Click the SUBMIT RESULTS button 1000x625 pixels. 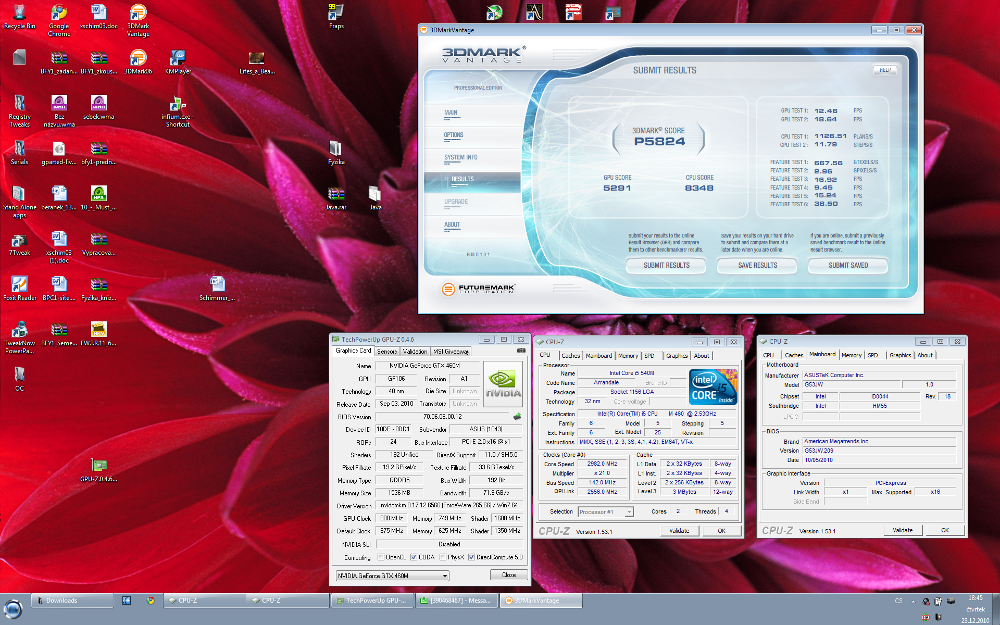click(666, 265)
